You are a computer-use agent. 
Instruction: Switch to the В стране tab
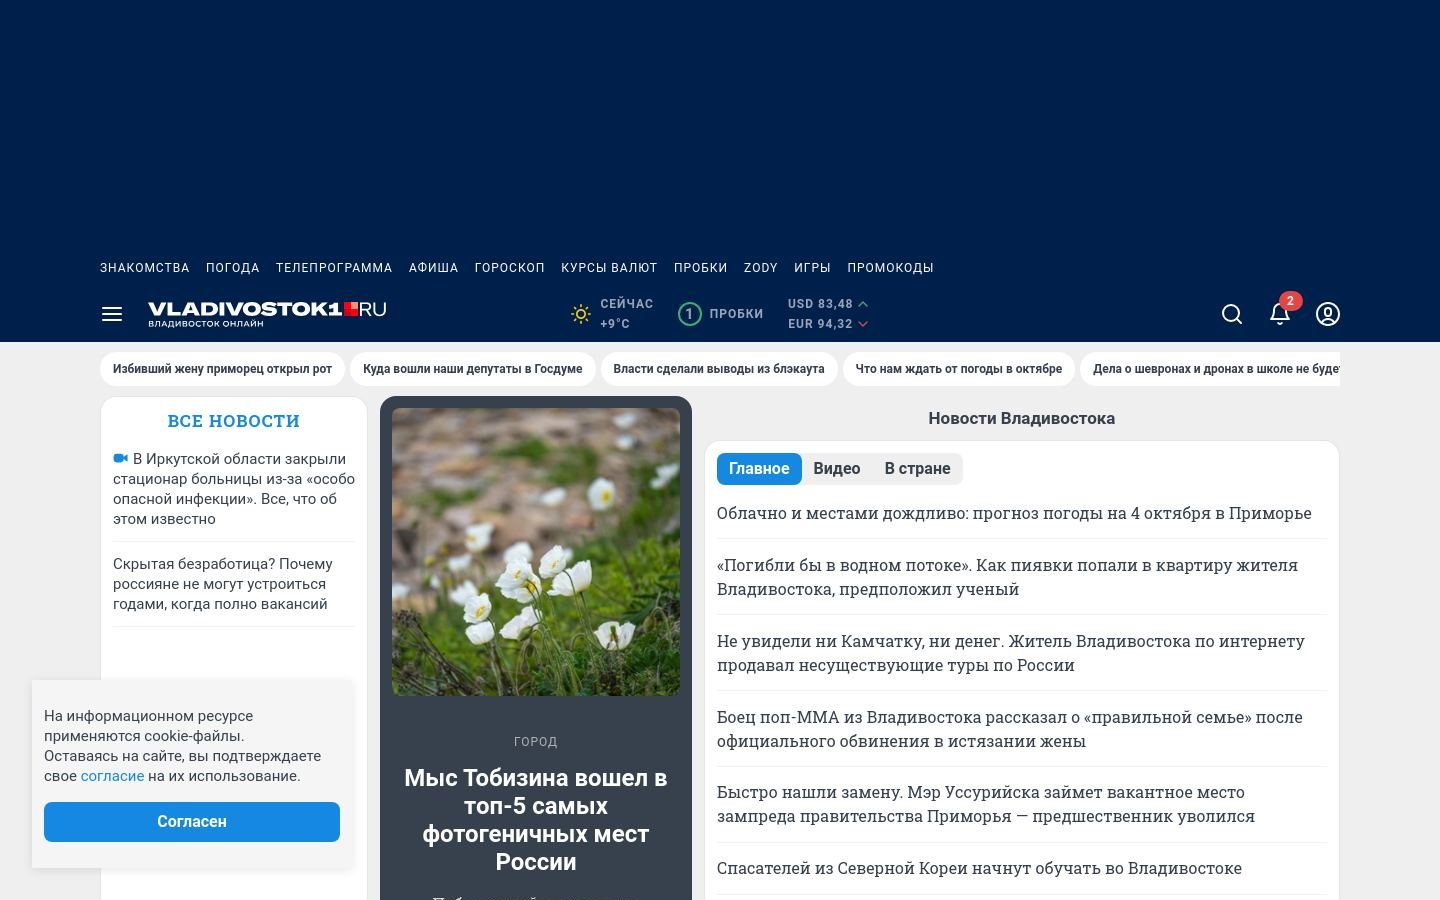917,469
